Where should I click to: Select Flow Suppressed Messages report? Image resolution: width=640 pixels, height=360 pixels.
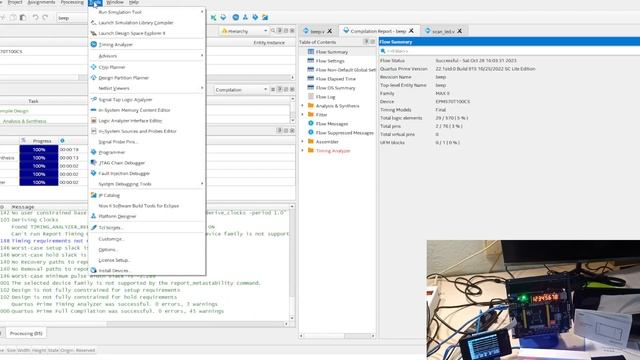(344, 133)
